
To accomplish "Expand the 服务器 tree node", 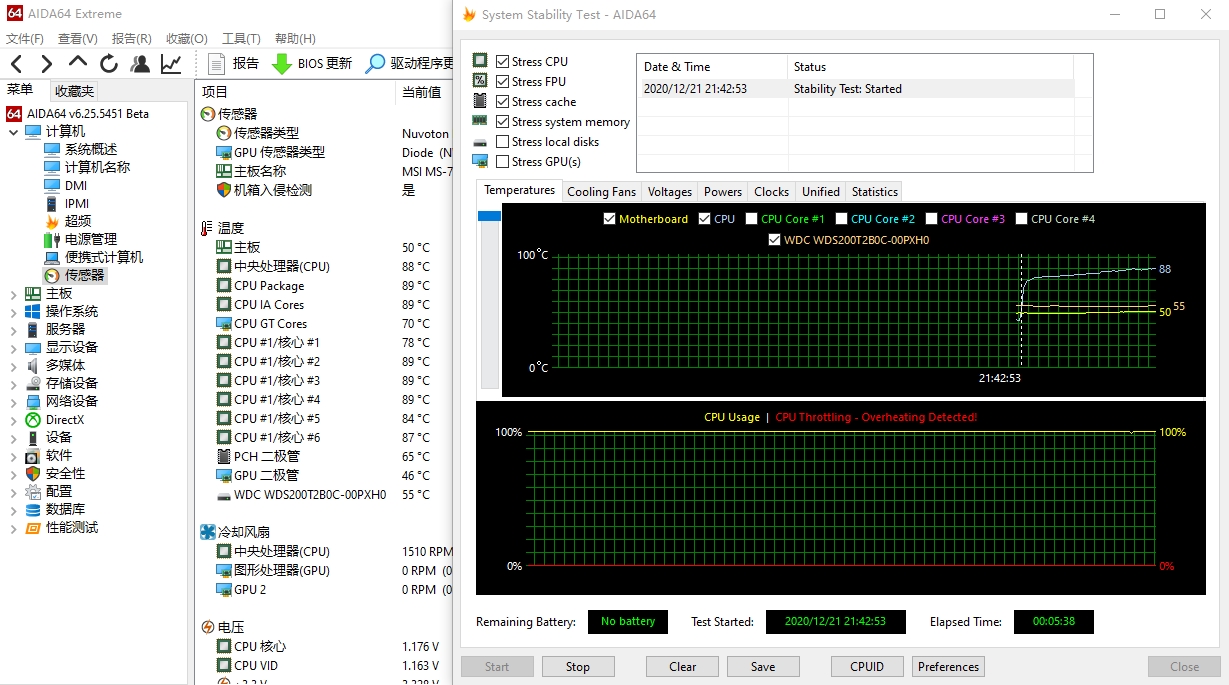I will pos(13,329).
